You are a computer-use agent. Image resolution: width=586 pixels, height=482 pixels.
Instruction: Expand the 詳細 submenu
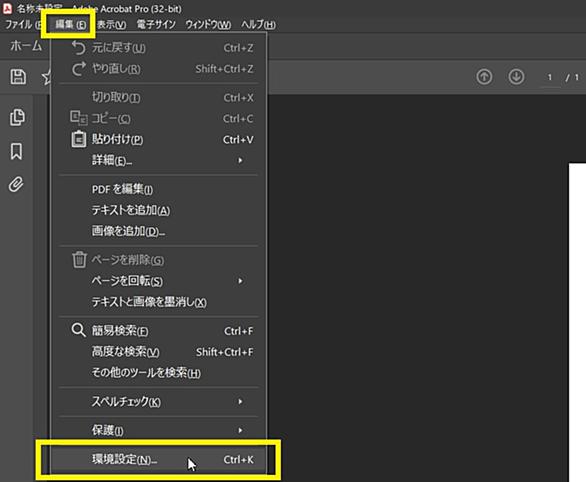158,160
